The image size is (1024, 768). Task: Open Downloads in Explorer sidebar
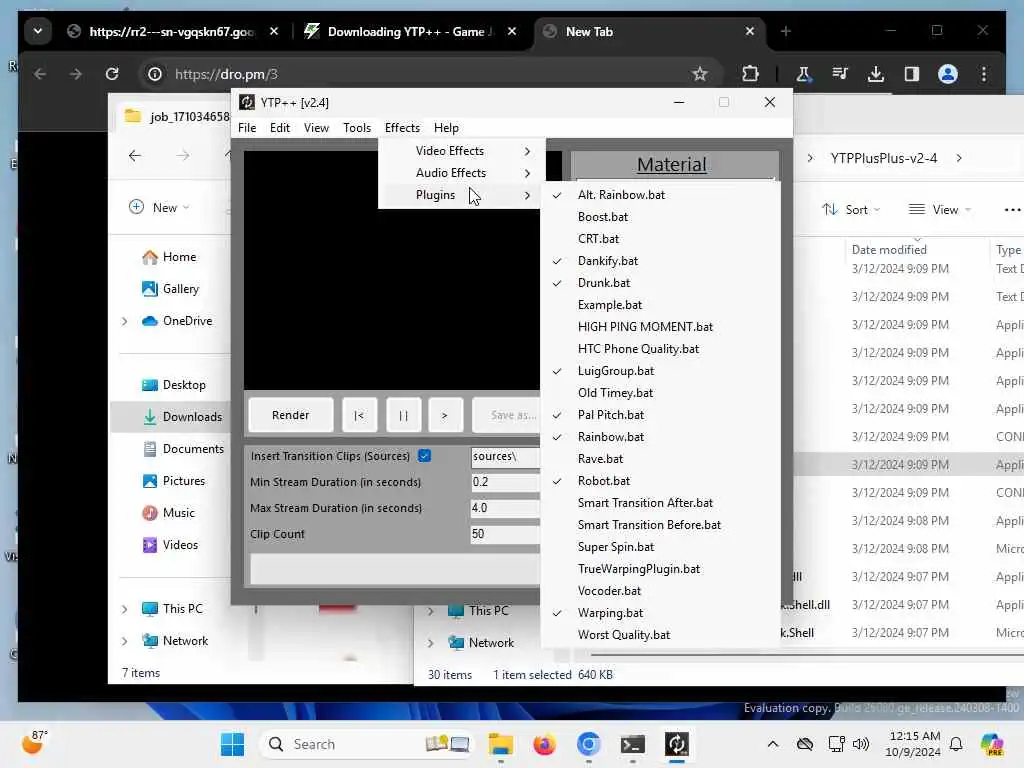(x=182, y=417)
